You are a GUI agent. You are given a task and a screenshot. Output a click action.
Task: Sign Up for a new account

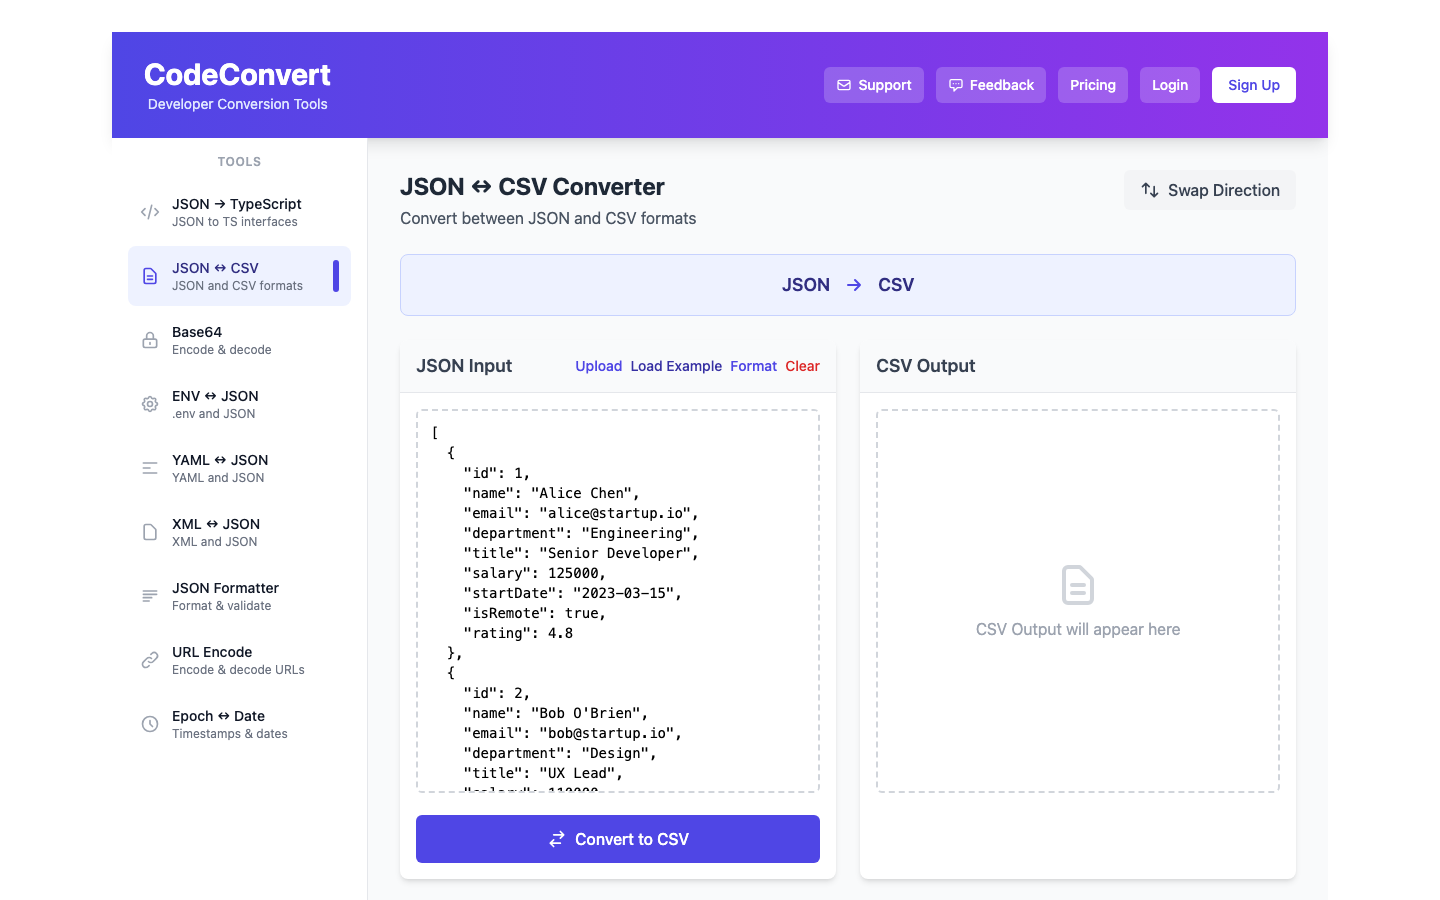1253,85
